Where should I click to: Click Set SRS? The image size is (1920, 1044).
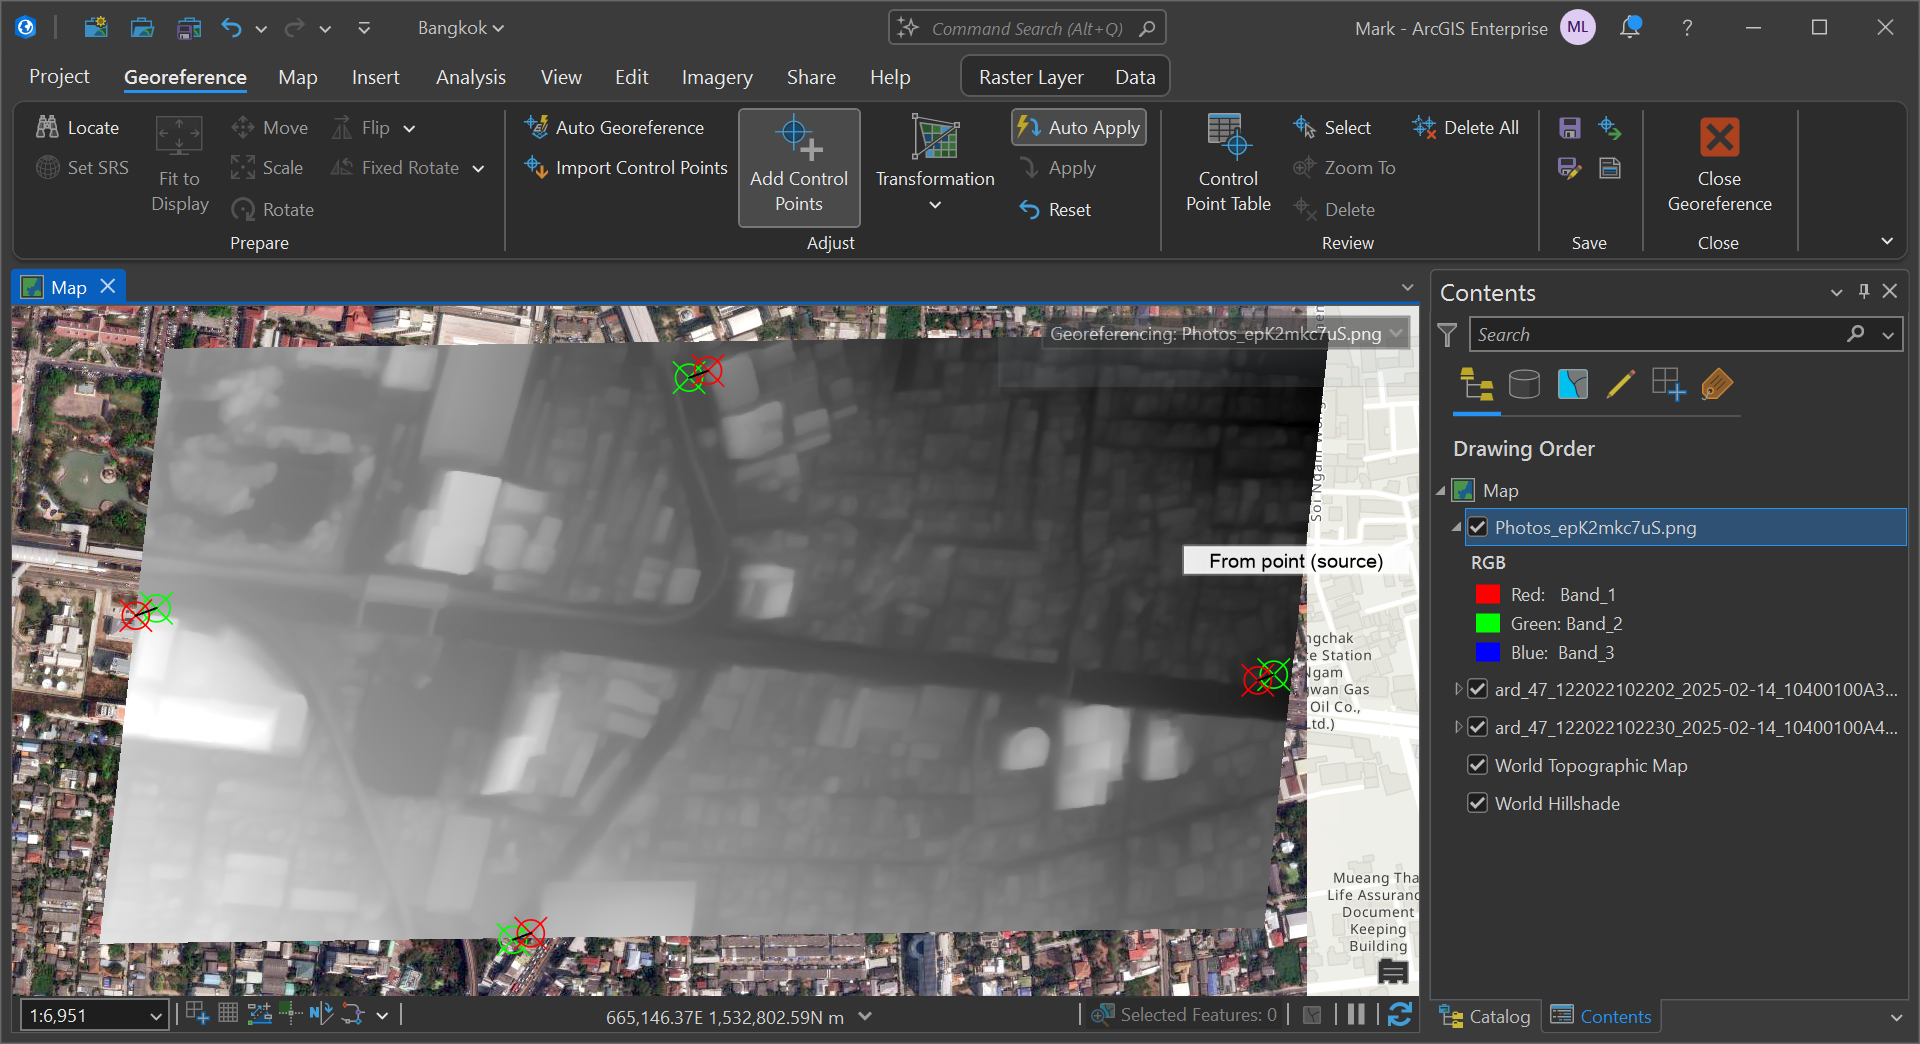tap(82, 167)
